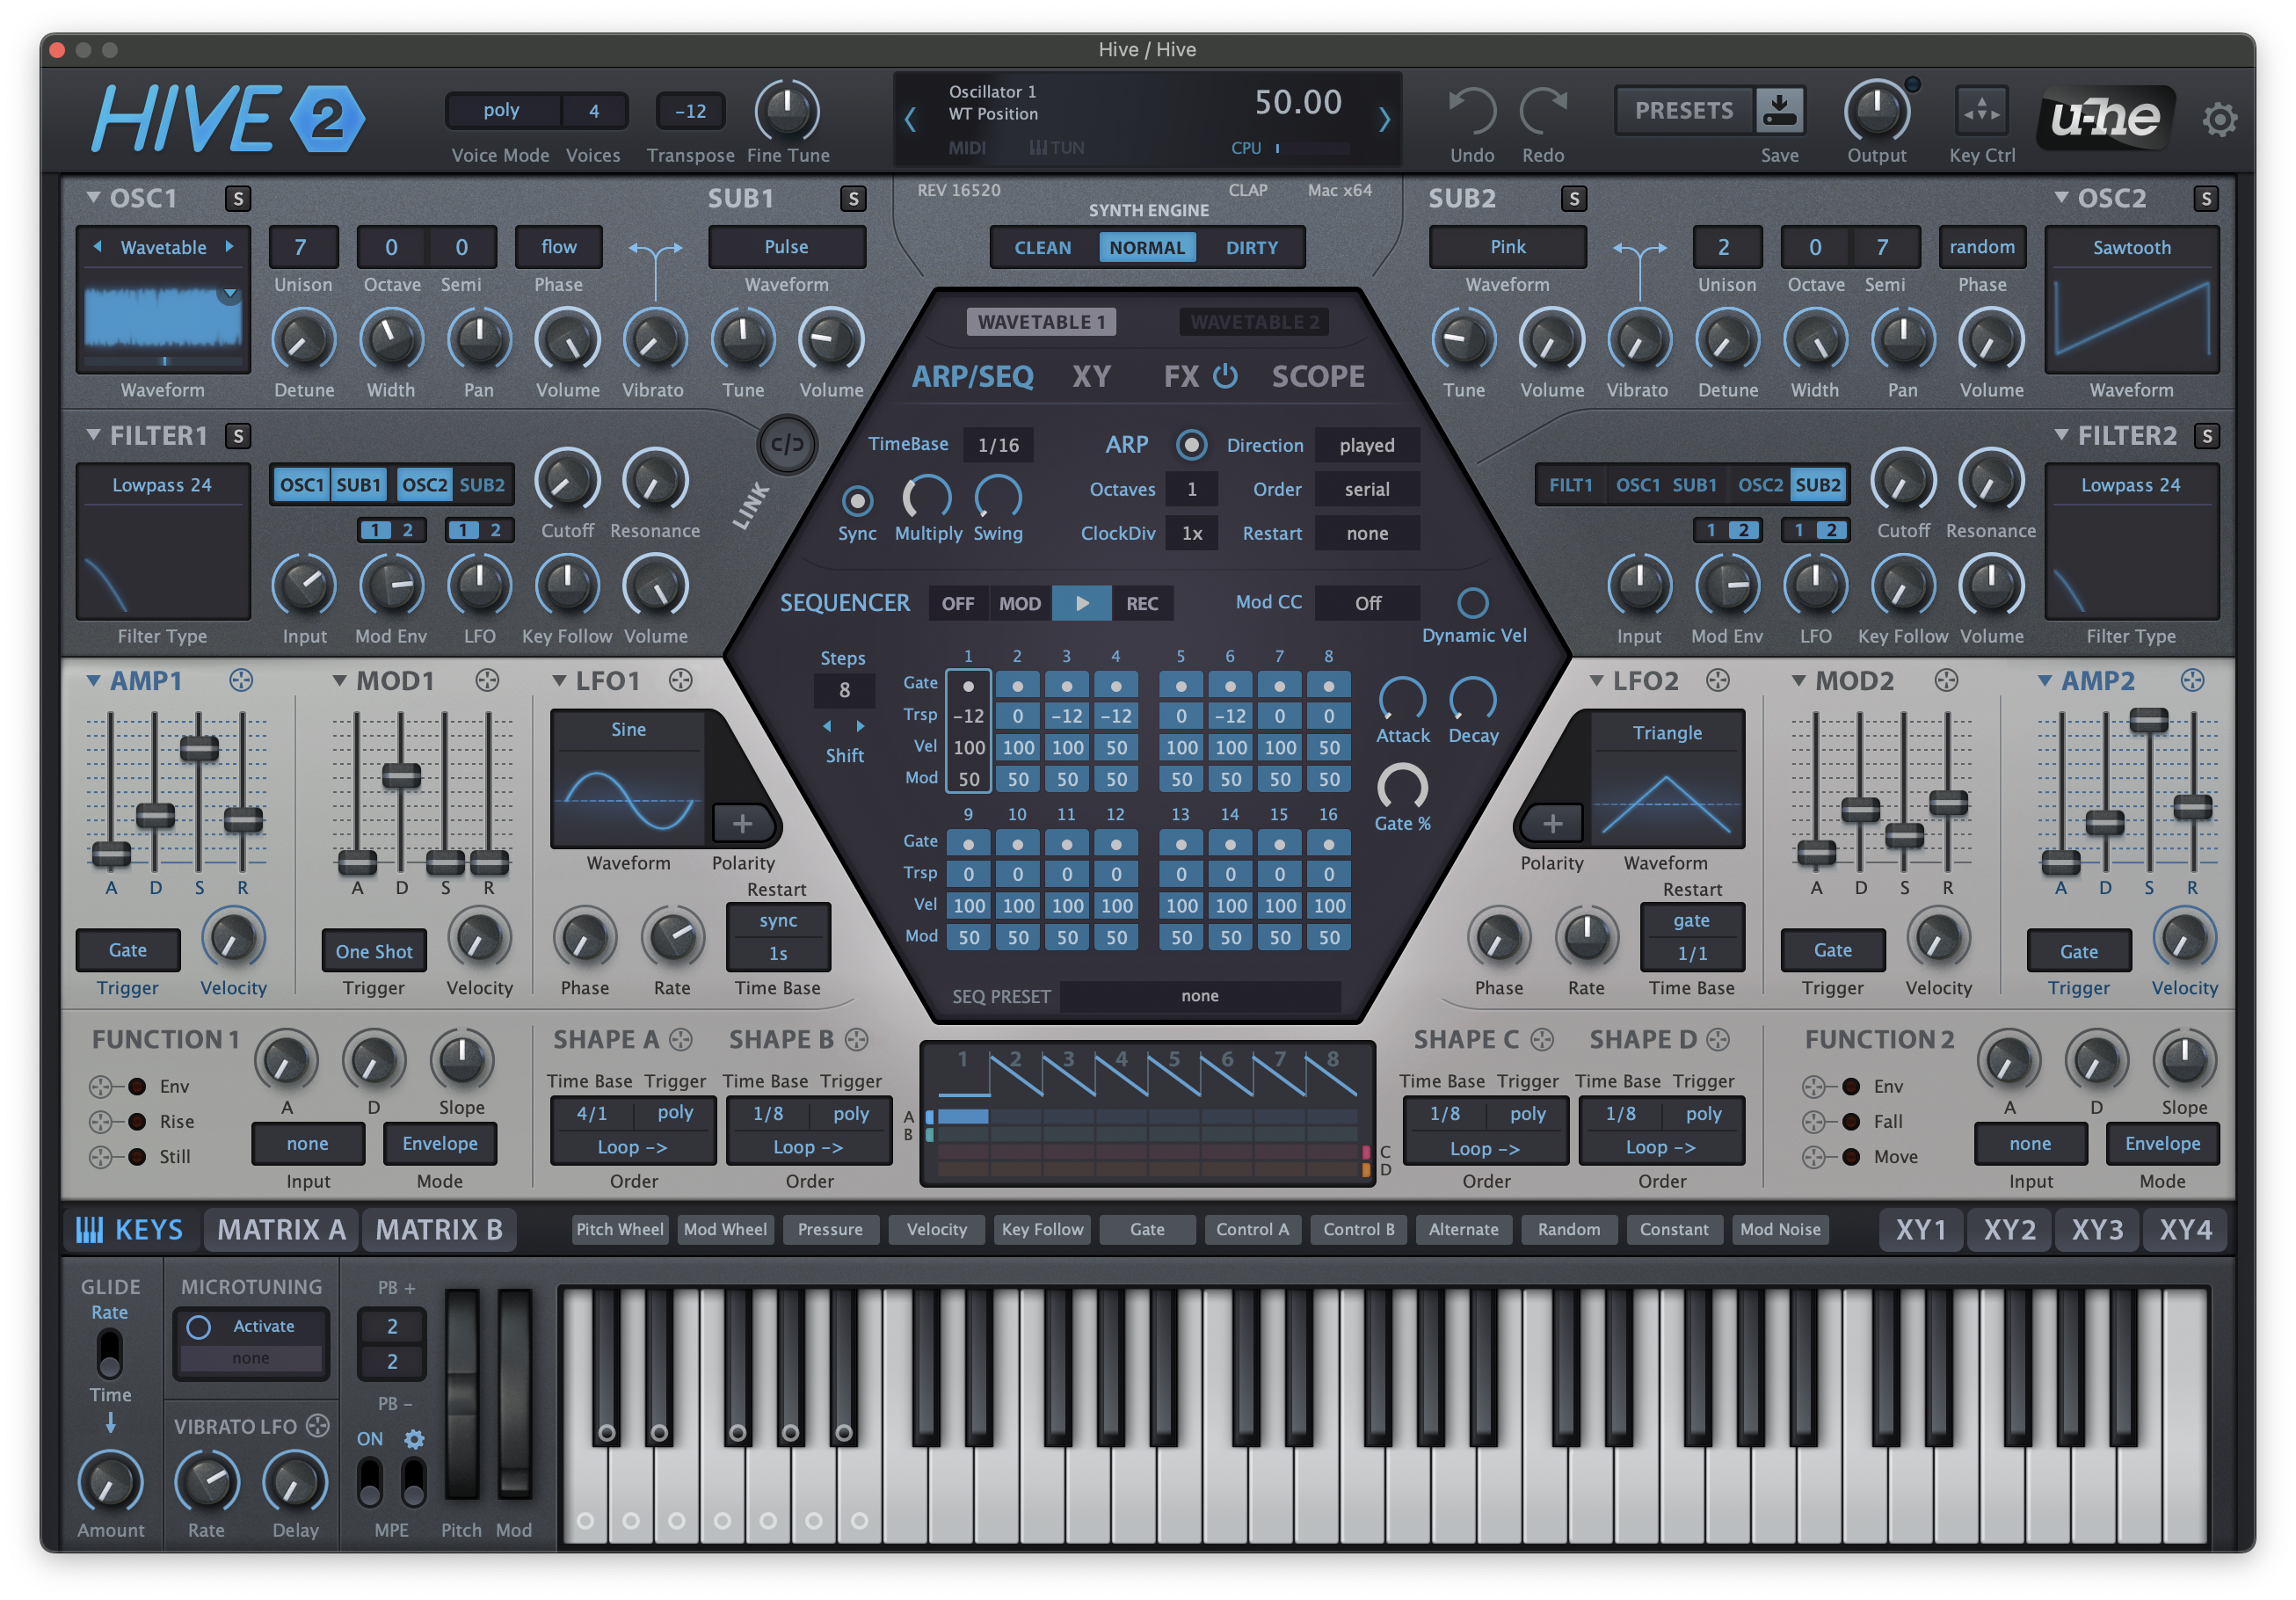Toggle the ARP enable radio button
The width and height of the screenshot is (2296, 1600).
click(1190, 445)
